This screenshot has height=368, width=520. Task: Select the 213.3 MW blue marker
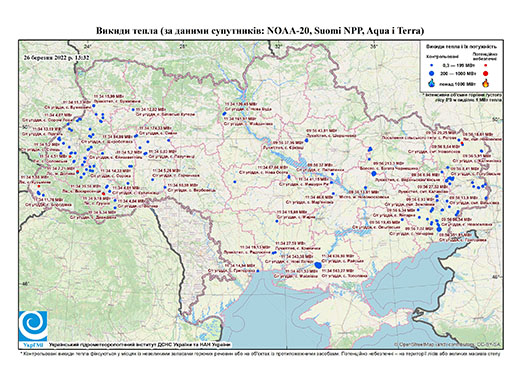374,173
